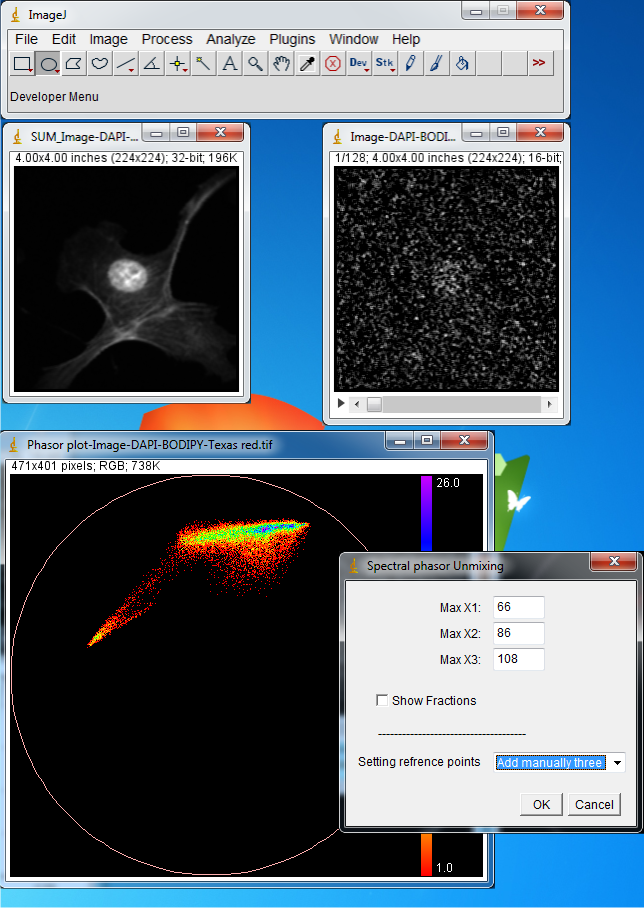
Task: Click the stack slice scrollbar thumb
Action: (x=374, y=404)
